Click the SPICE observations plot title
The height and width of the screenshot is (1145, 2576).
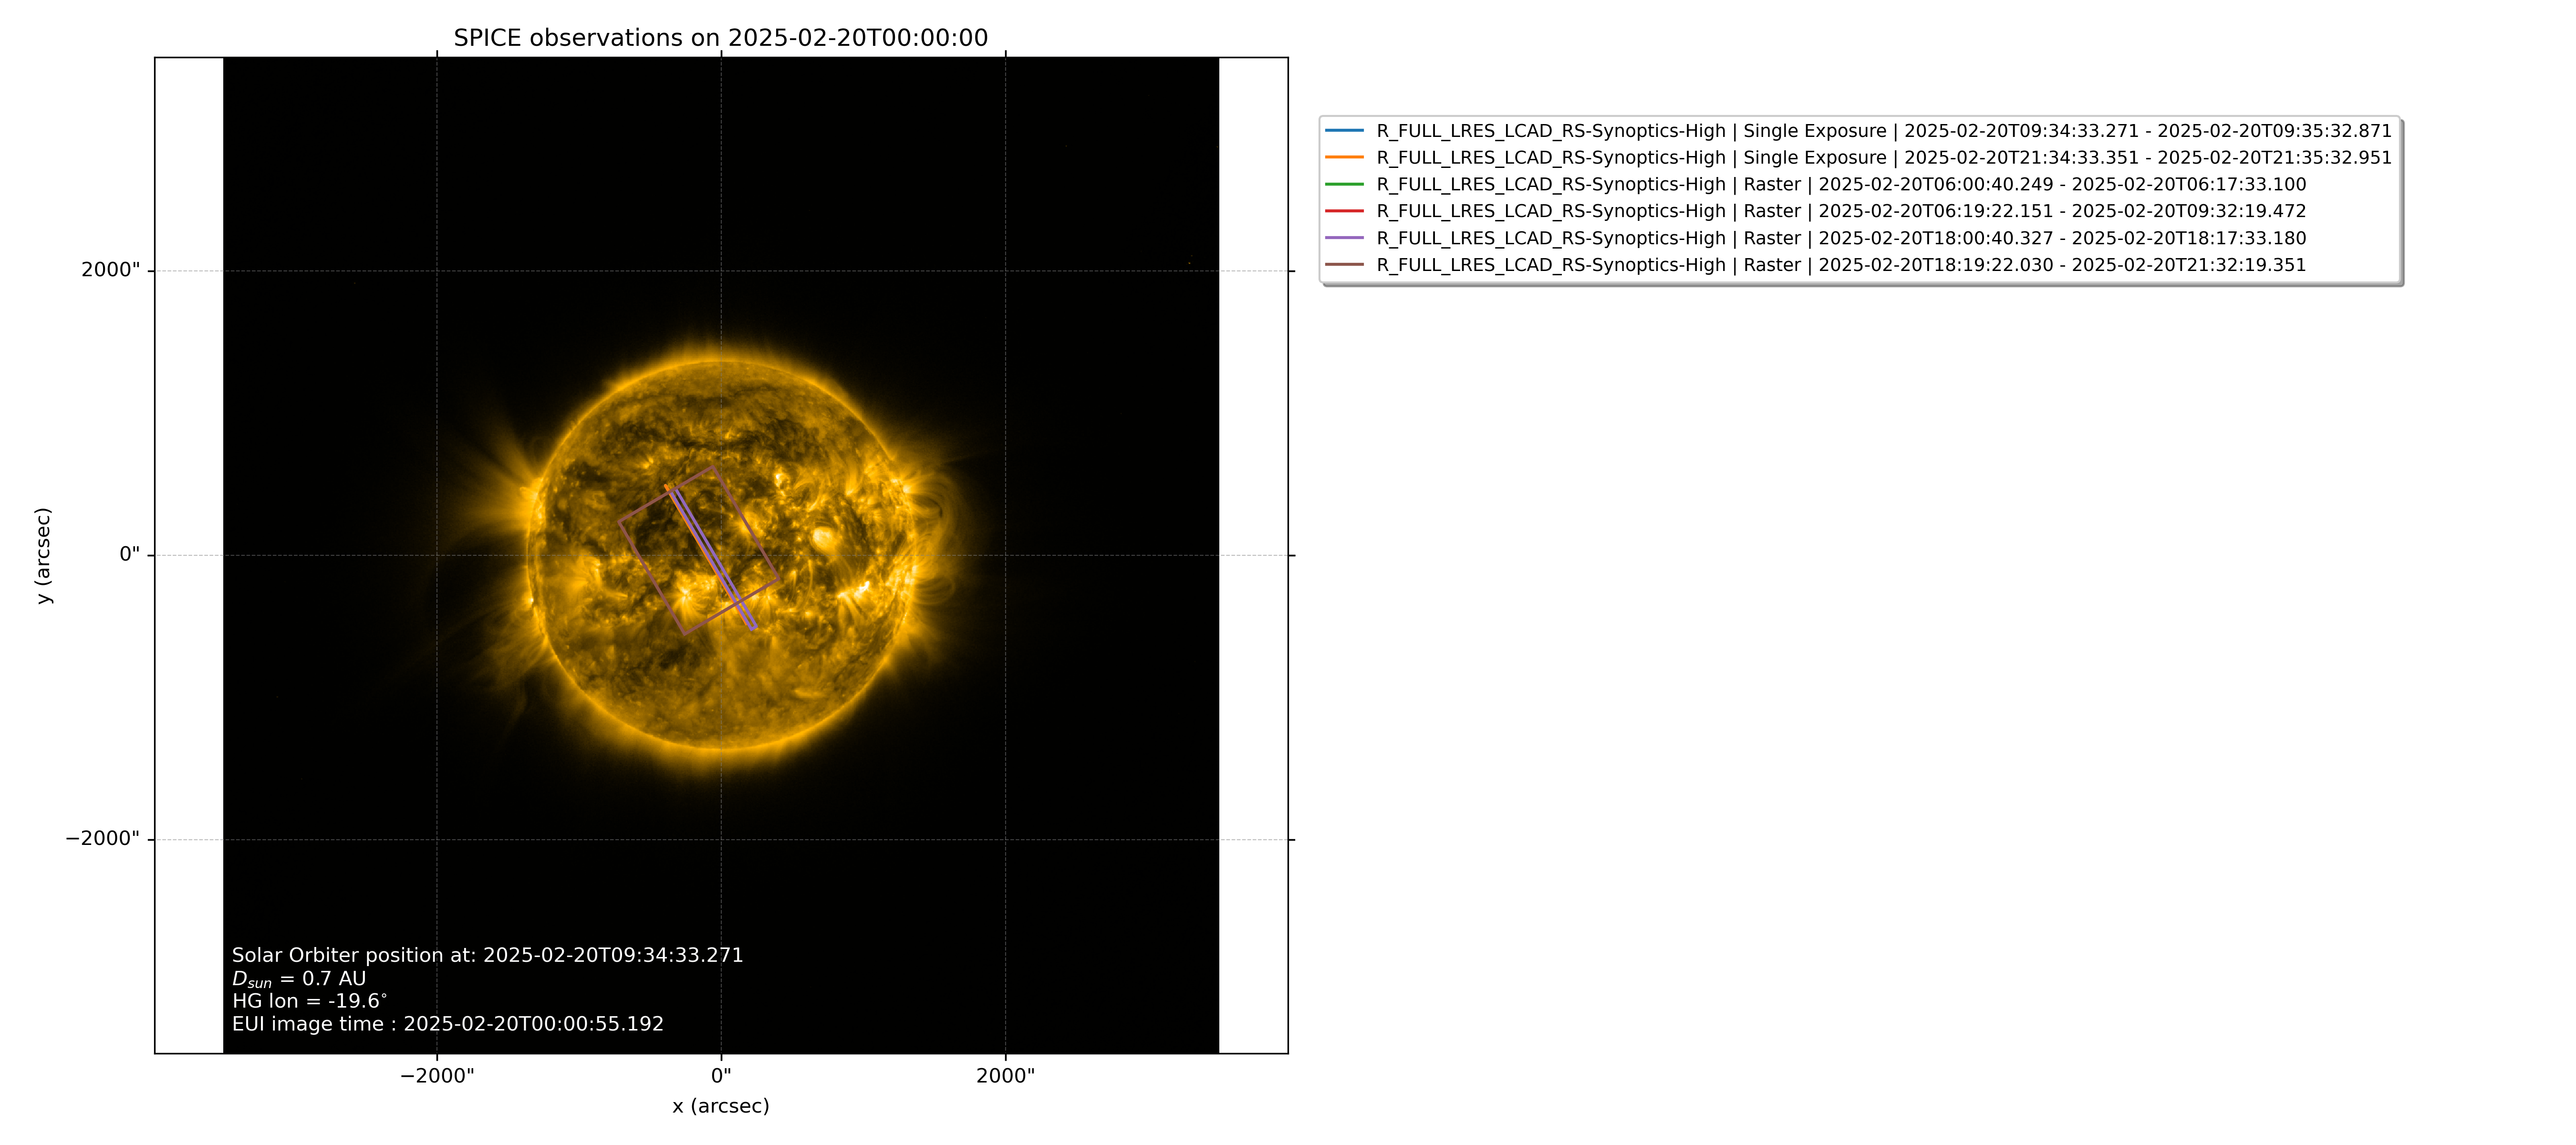(x=721, y=38)
